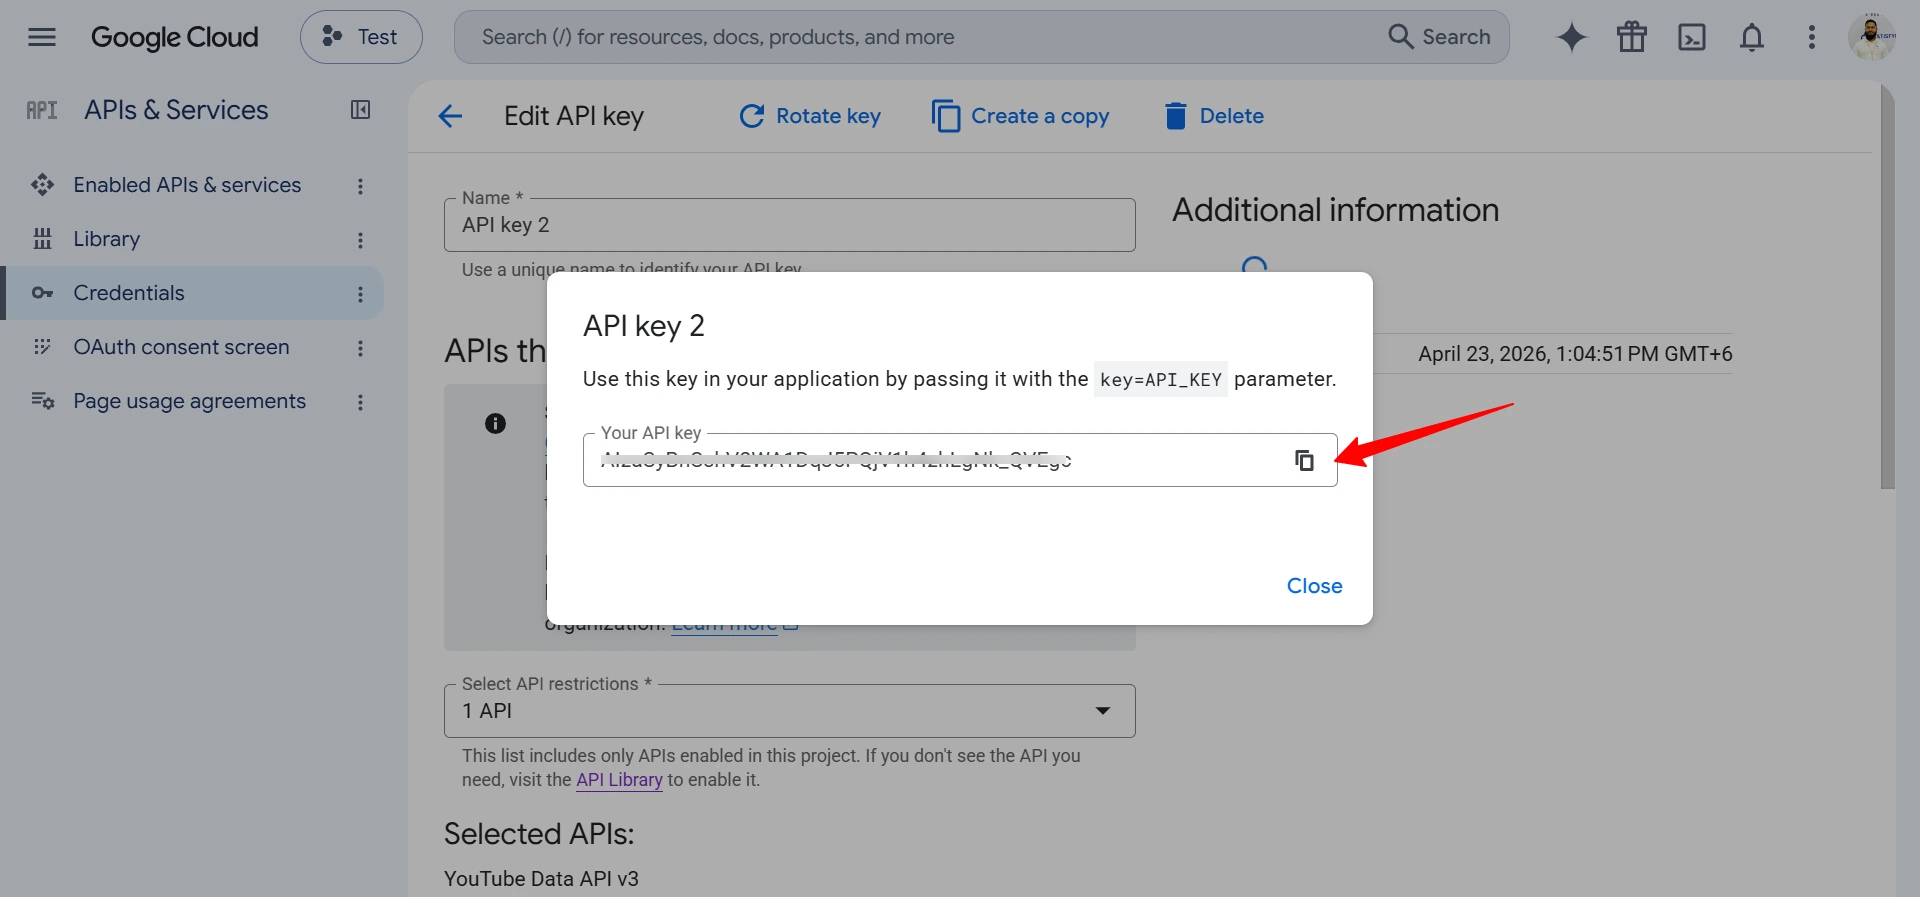Open options menu for Credentials
The image size is (1920, 897).
(360, 294)
